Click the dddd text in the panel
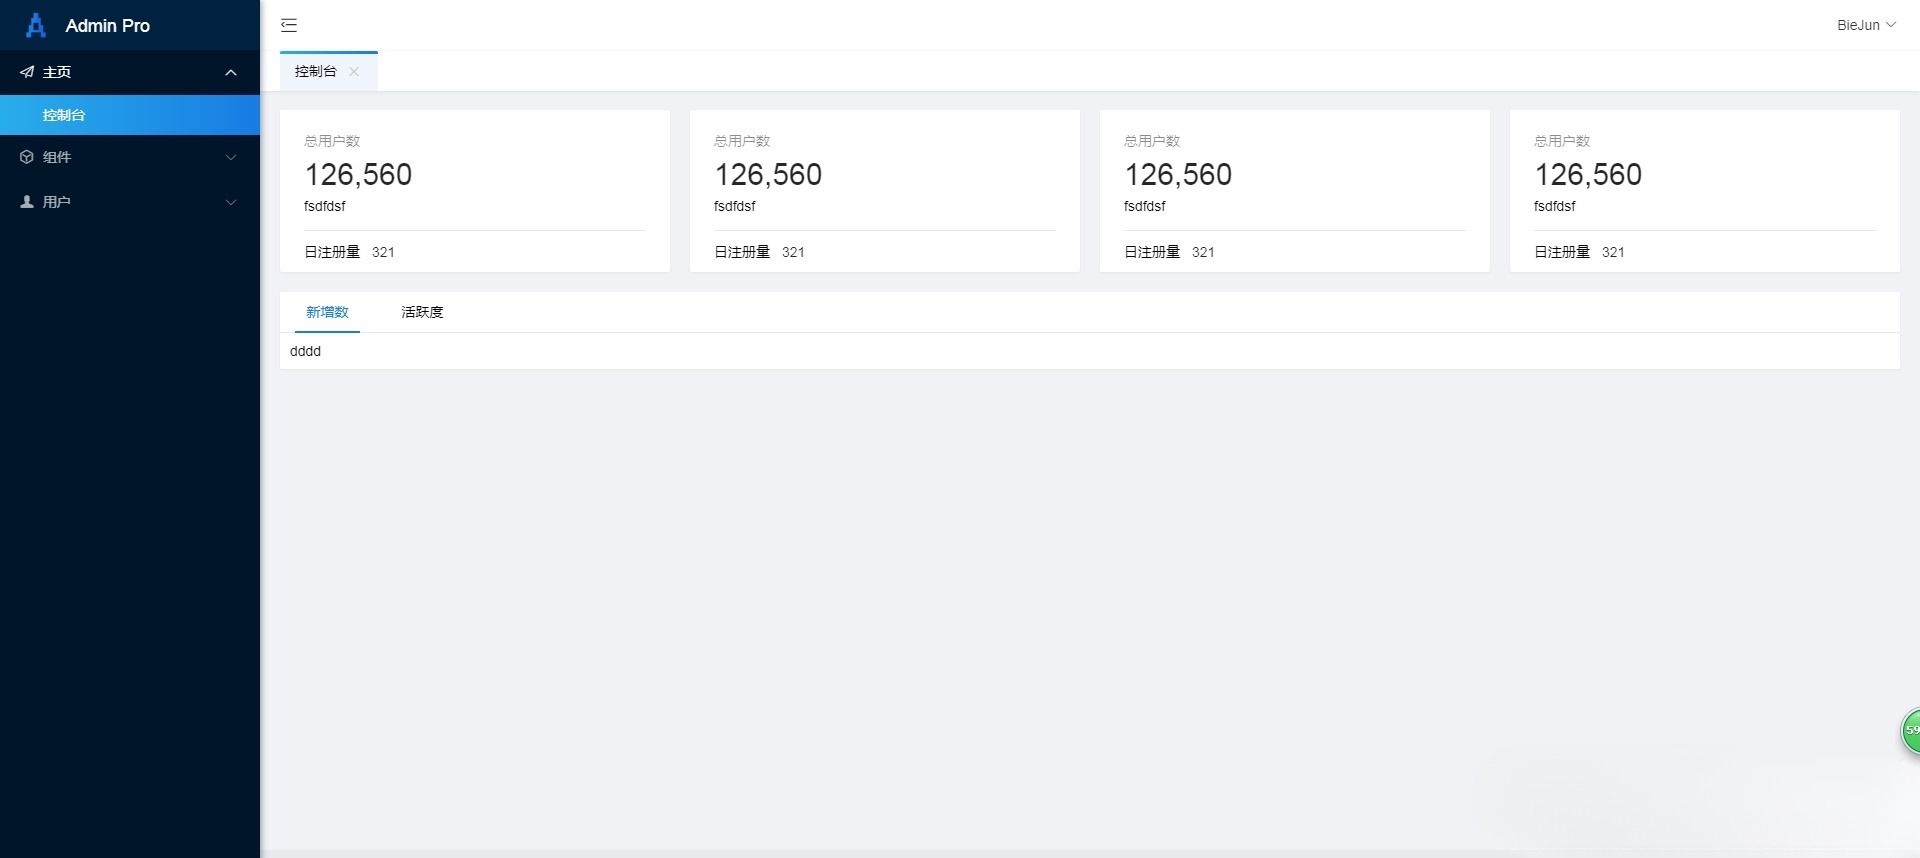 point(305,350)
